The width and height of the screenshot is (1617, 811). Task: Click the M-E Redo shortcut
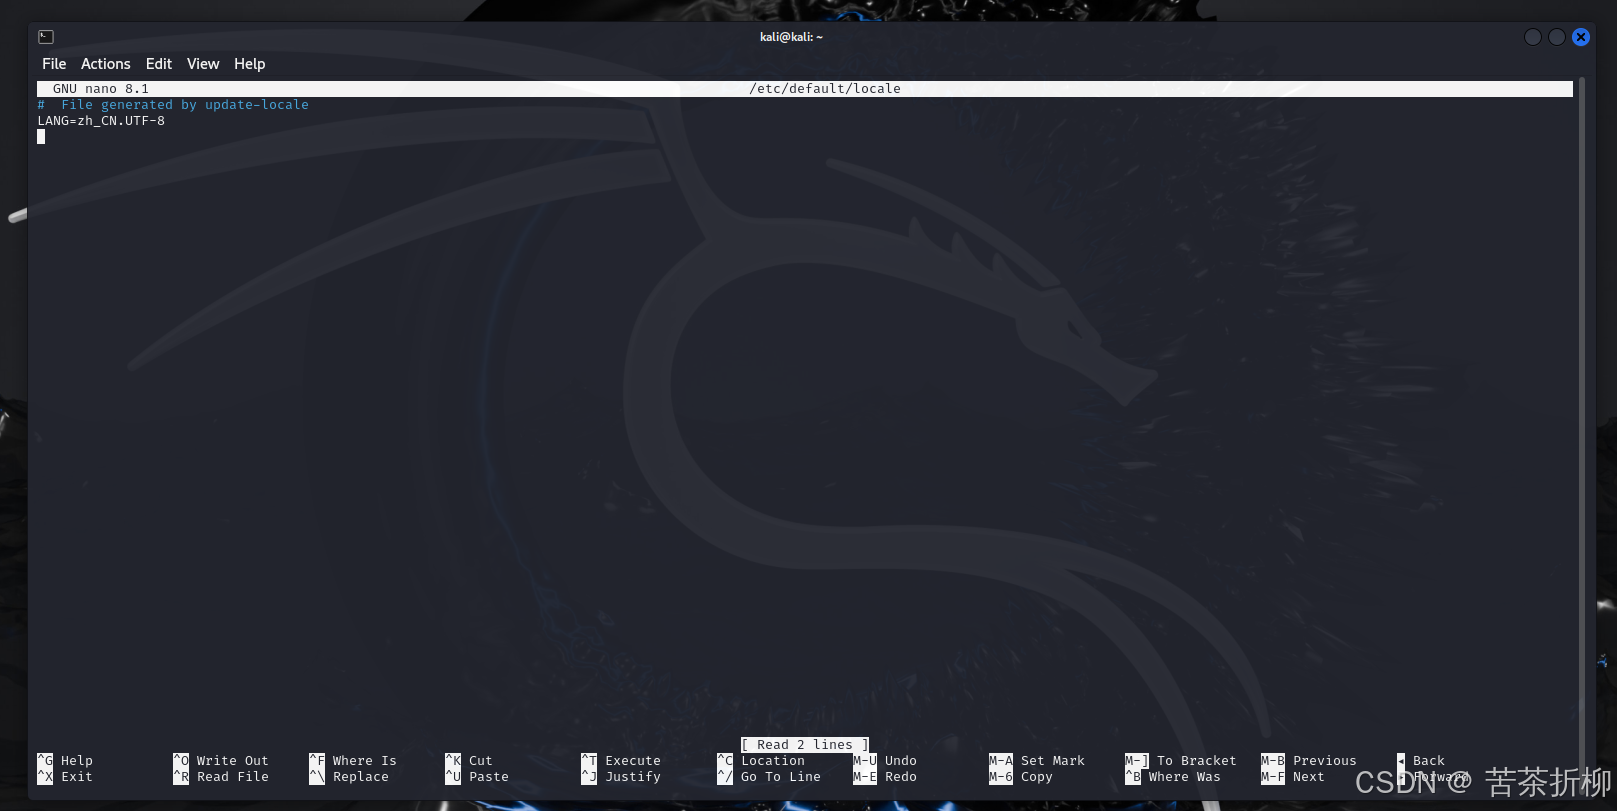tap(885, 777)
